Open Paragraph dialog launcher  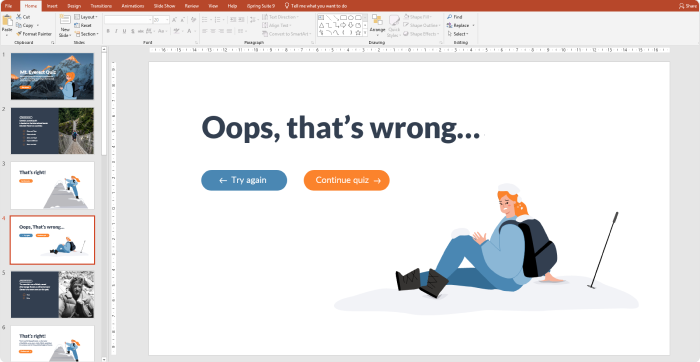pyautogui.click(x=312, y=42)
